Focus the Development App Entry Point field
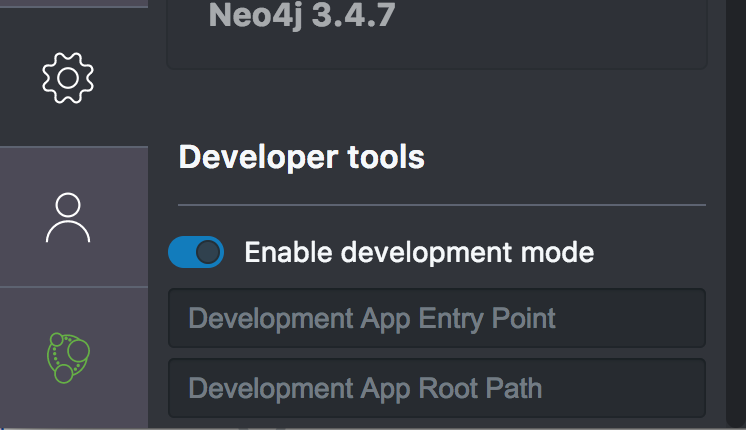The width and height of the screenshot is (746, 430). point(437,319)
